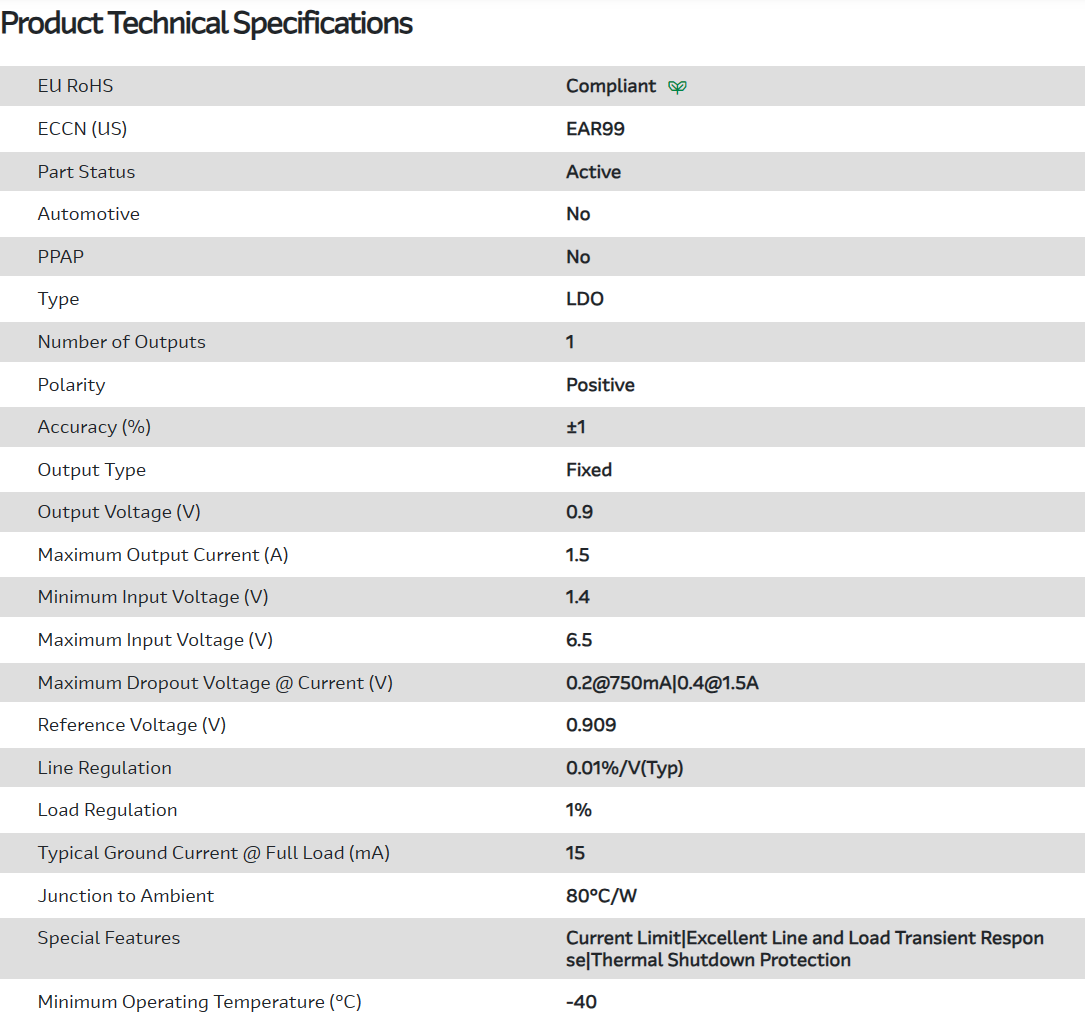Click the Compliant value text
The height and width of the screenshot is (1021, 1085).
(611, 86)
